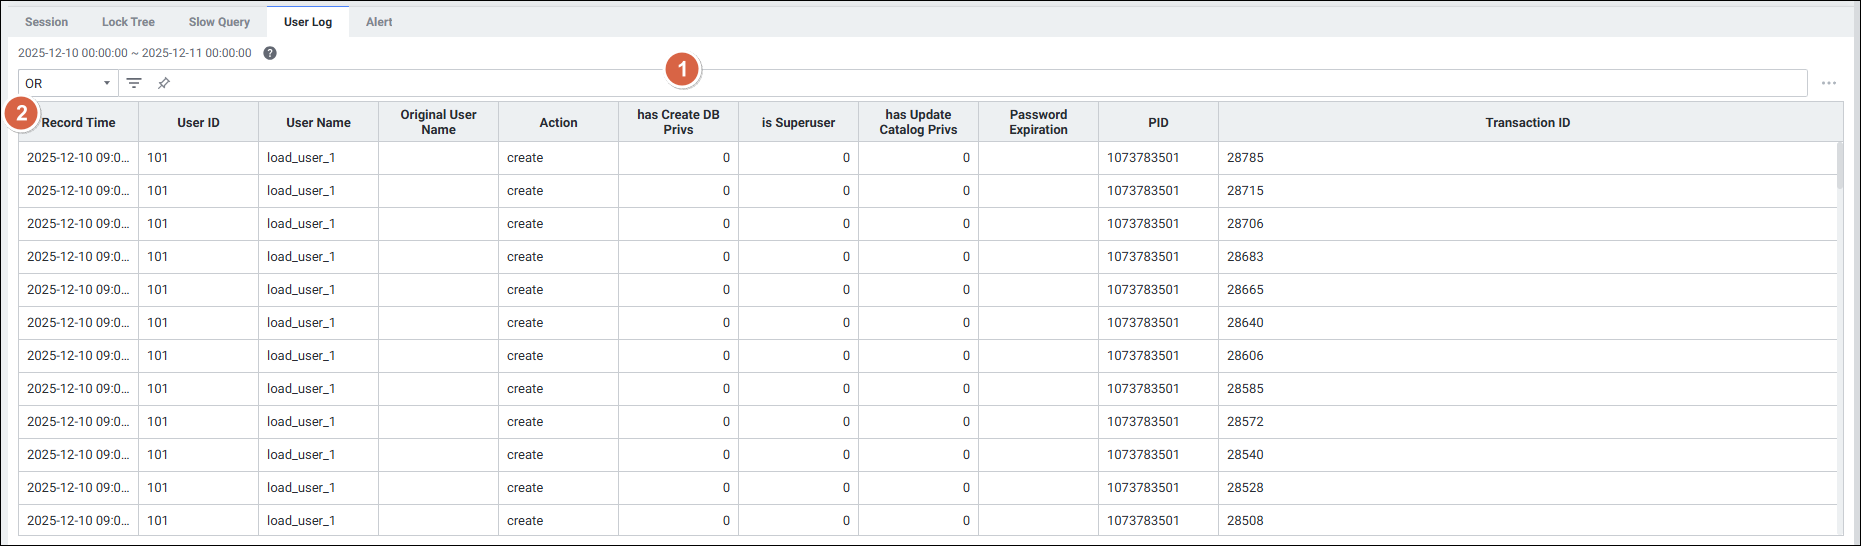Sort by User ID column header
This screenshot has height=546, width=1861.
198,122
